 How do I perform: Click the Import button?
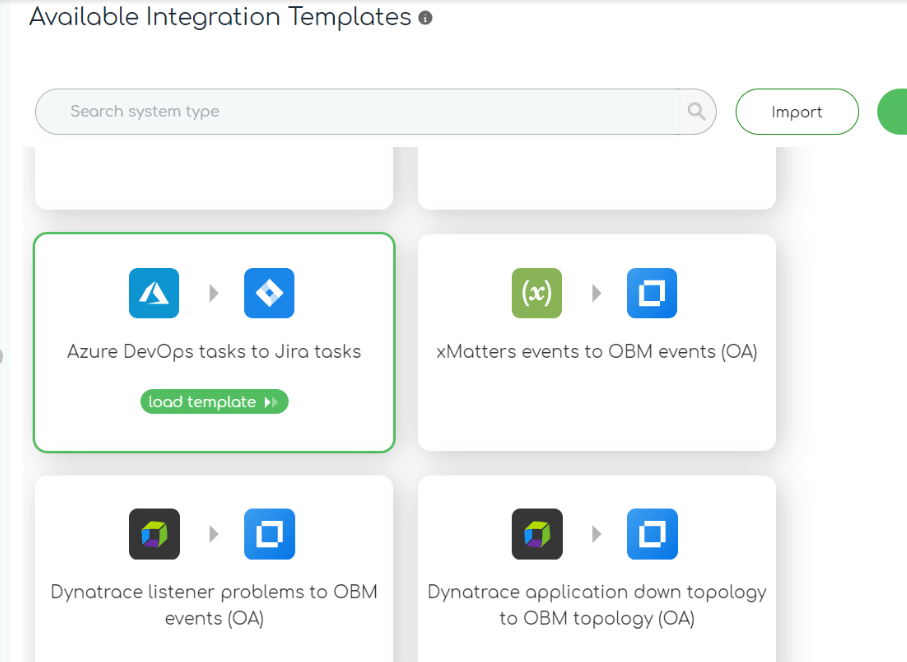[x=797, y=112]
